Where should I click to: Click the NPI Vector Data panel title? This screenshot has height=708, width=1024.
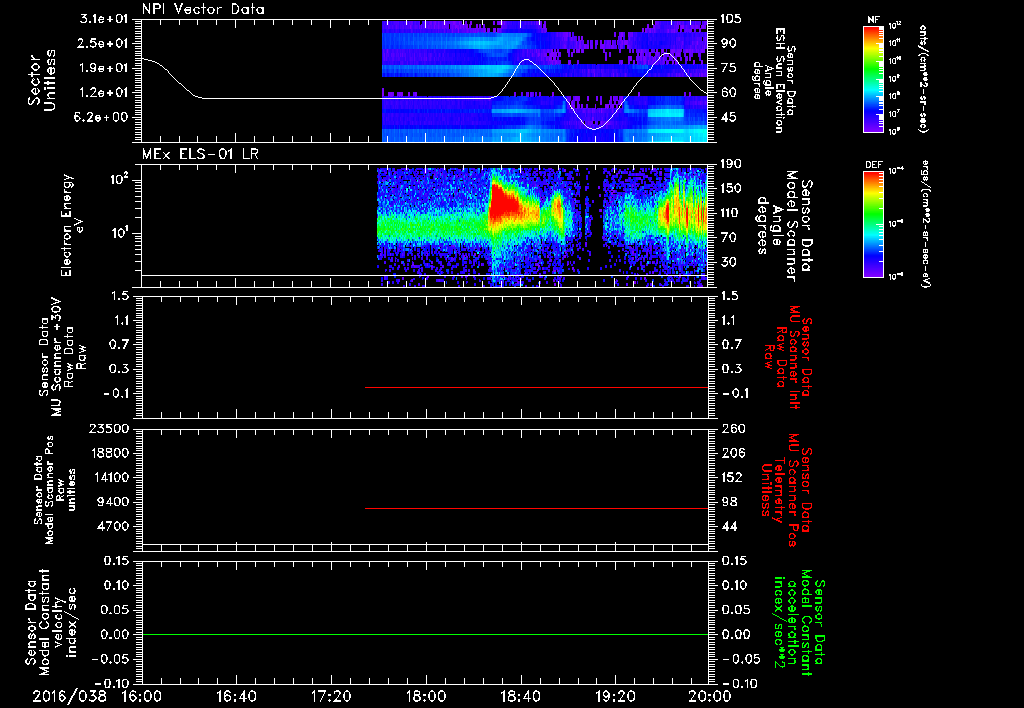[203, 9]
